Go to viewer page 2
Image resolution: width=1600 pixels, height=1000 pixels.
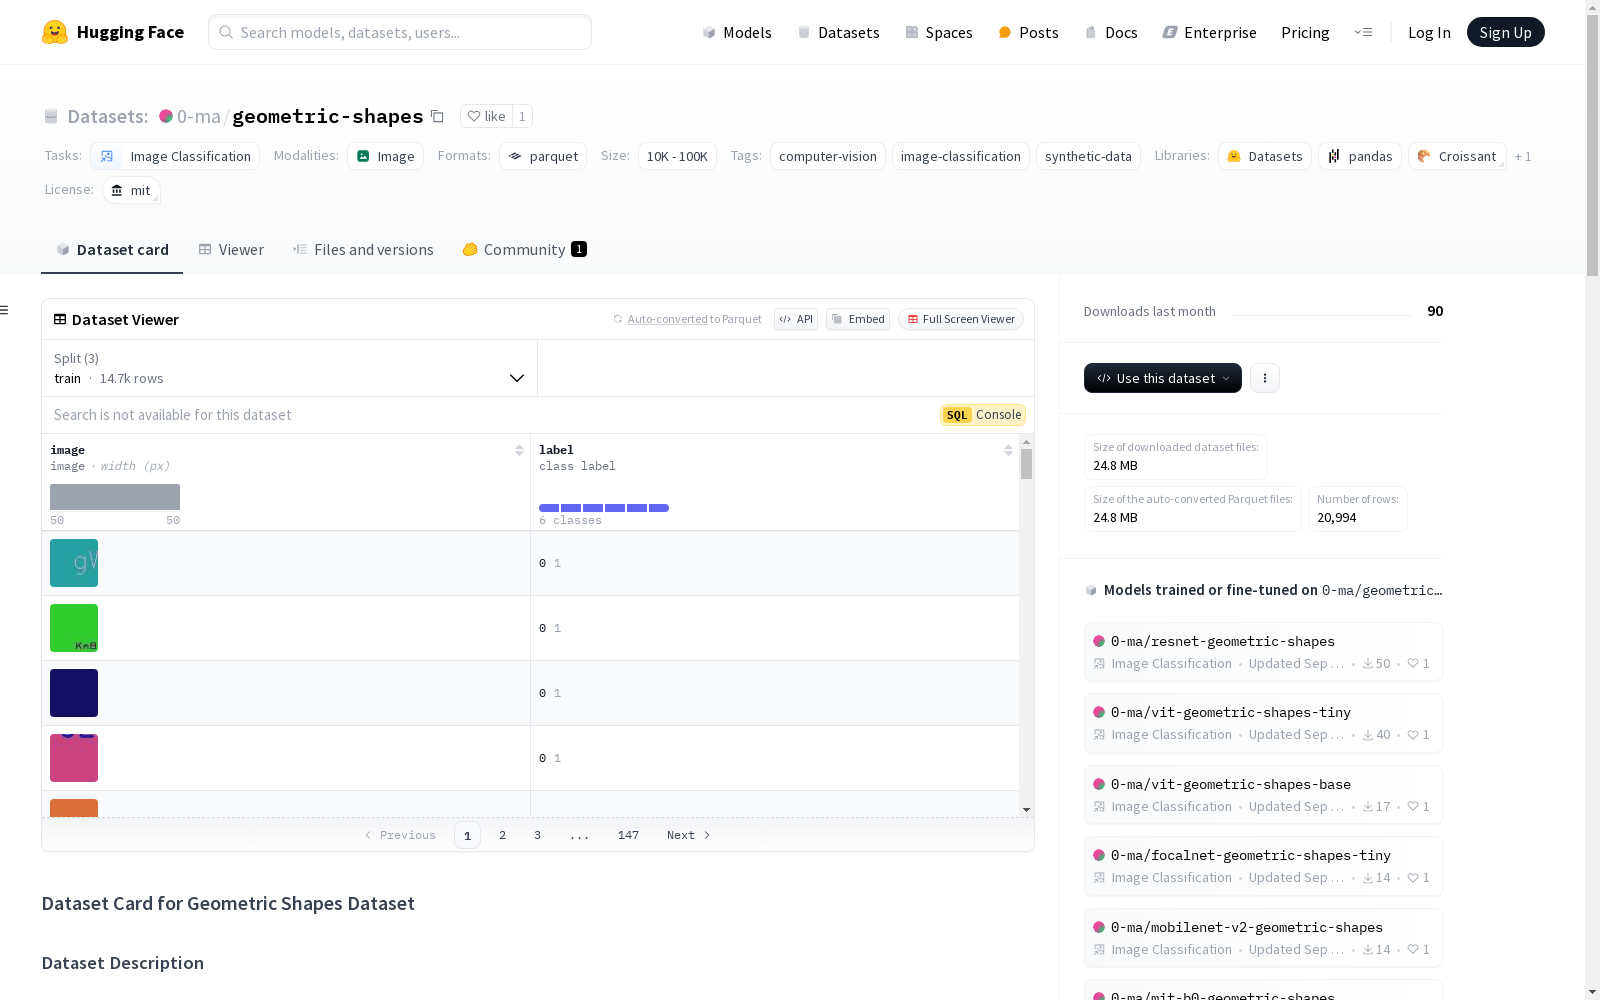[502, 835]
